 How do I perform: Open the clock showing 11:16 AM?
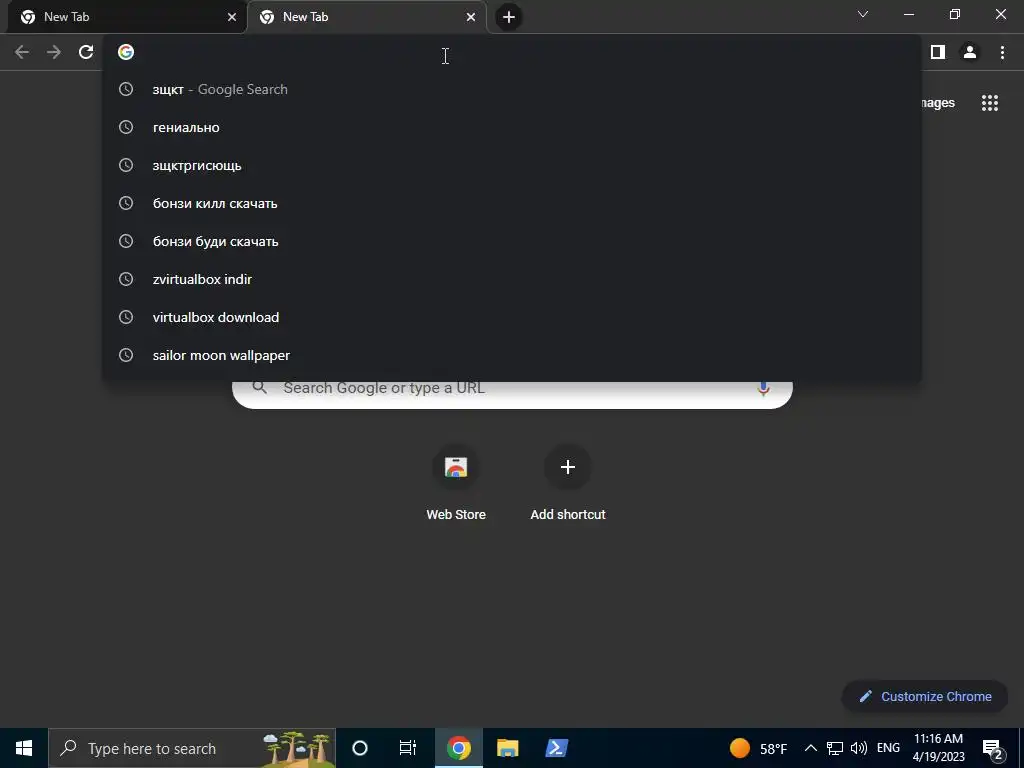938,748
